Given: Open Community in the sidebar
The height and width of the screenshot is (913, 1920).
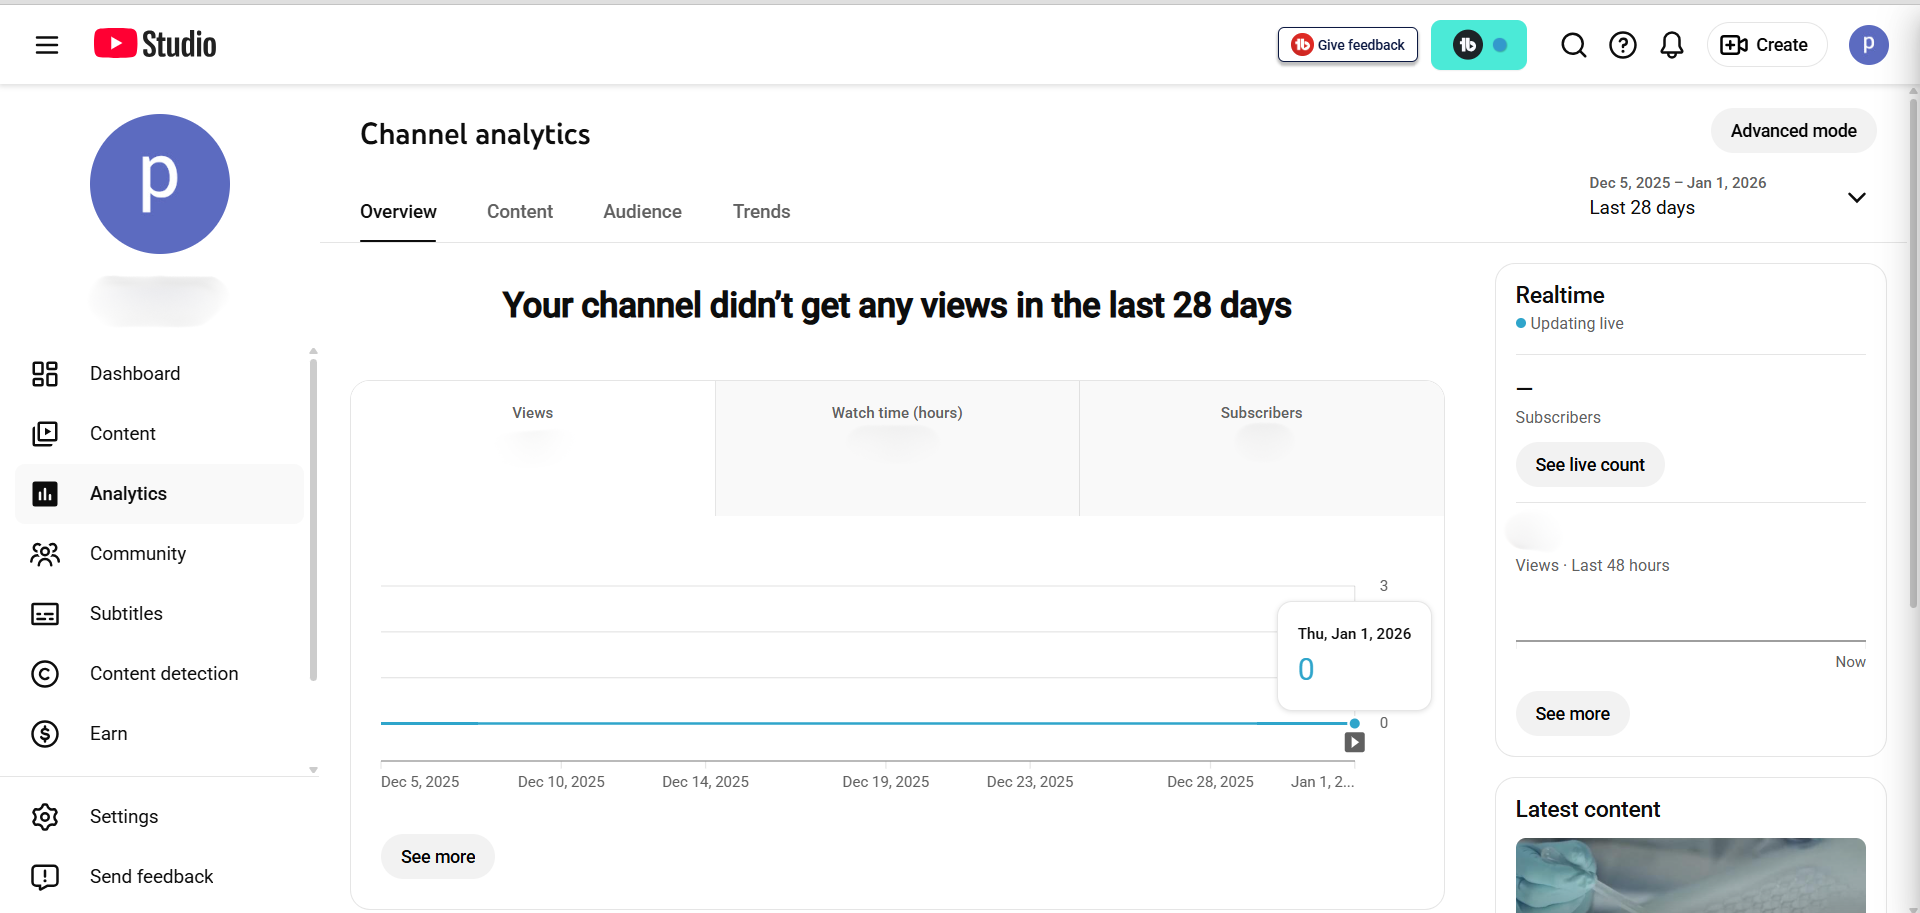Looking at the screenshot, I should (160, 554).
